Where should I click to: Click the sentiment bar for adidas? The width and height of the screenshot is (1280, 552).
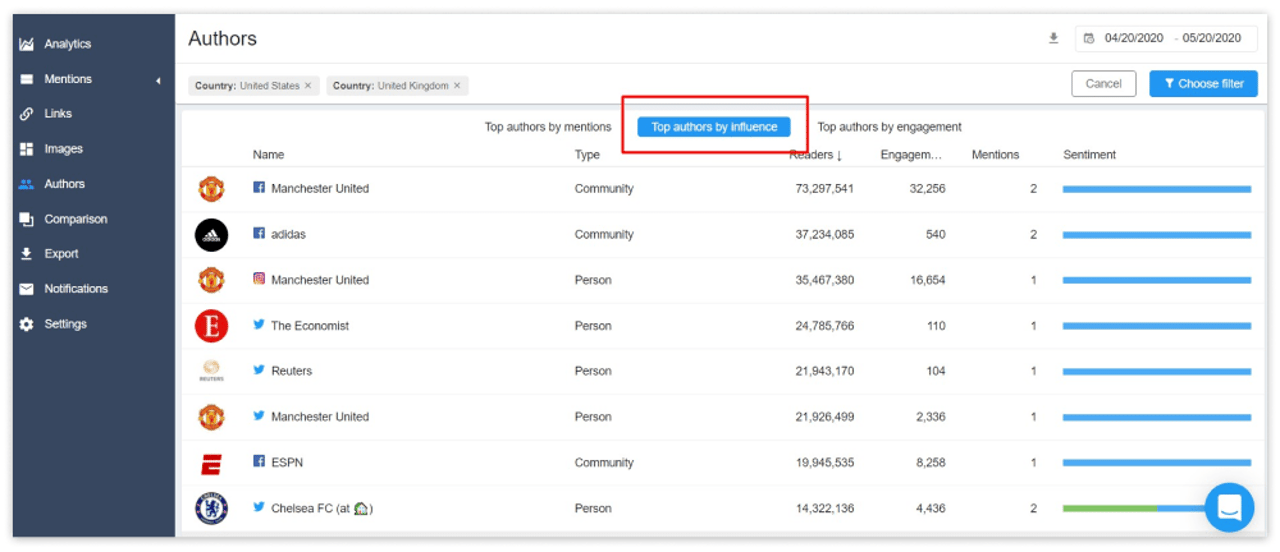coord(1156,235)
